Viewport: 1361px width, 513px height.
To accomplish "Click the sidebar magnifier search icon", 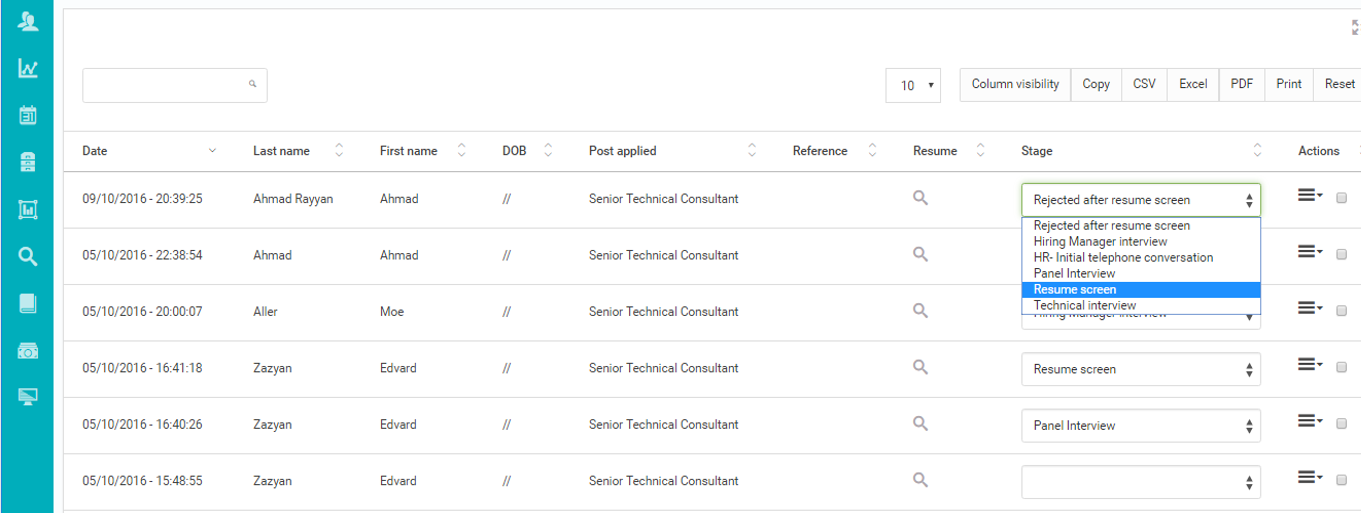I will coord(28,257).
